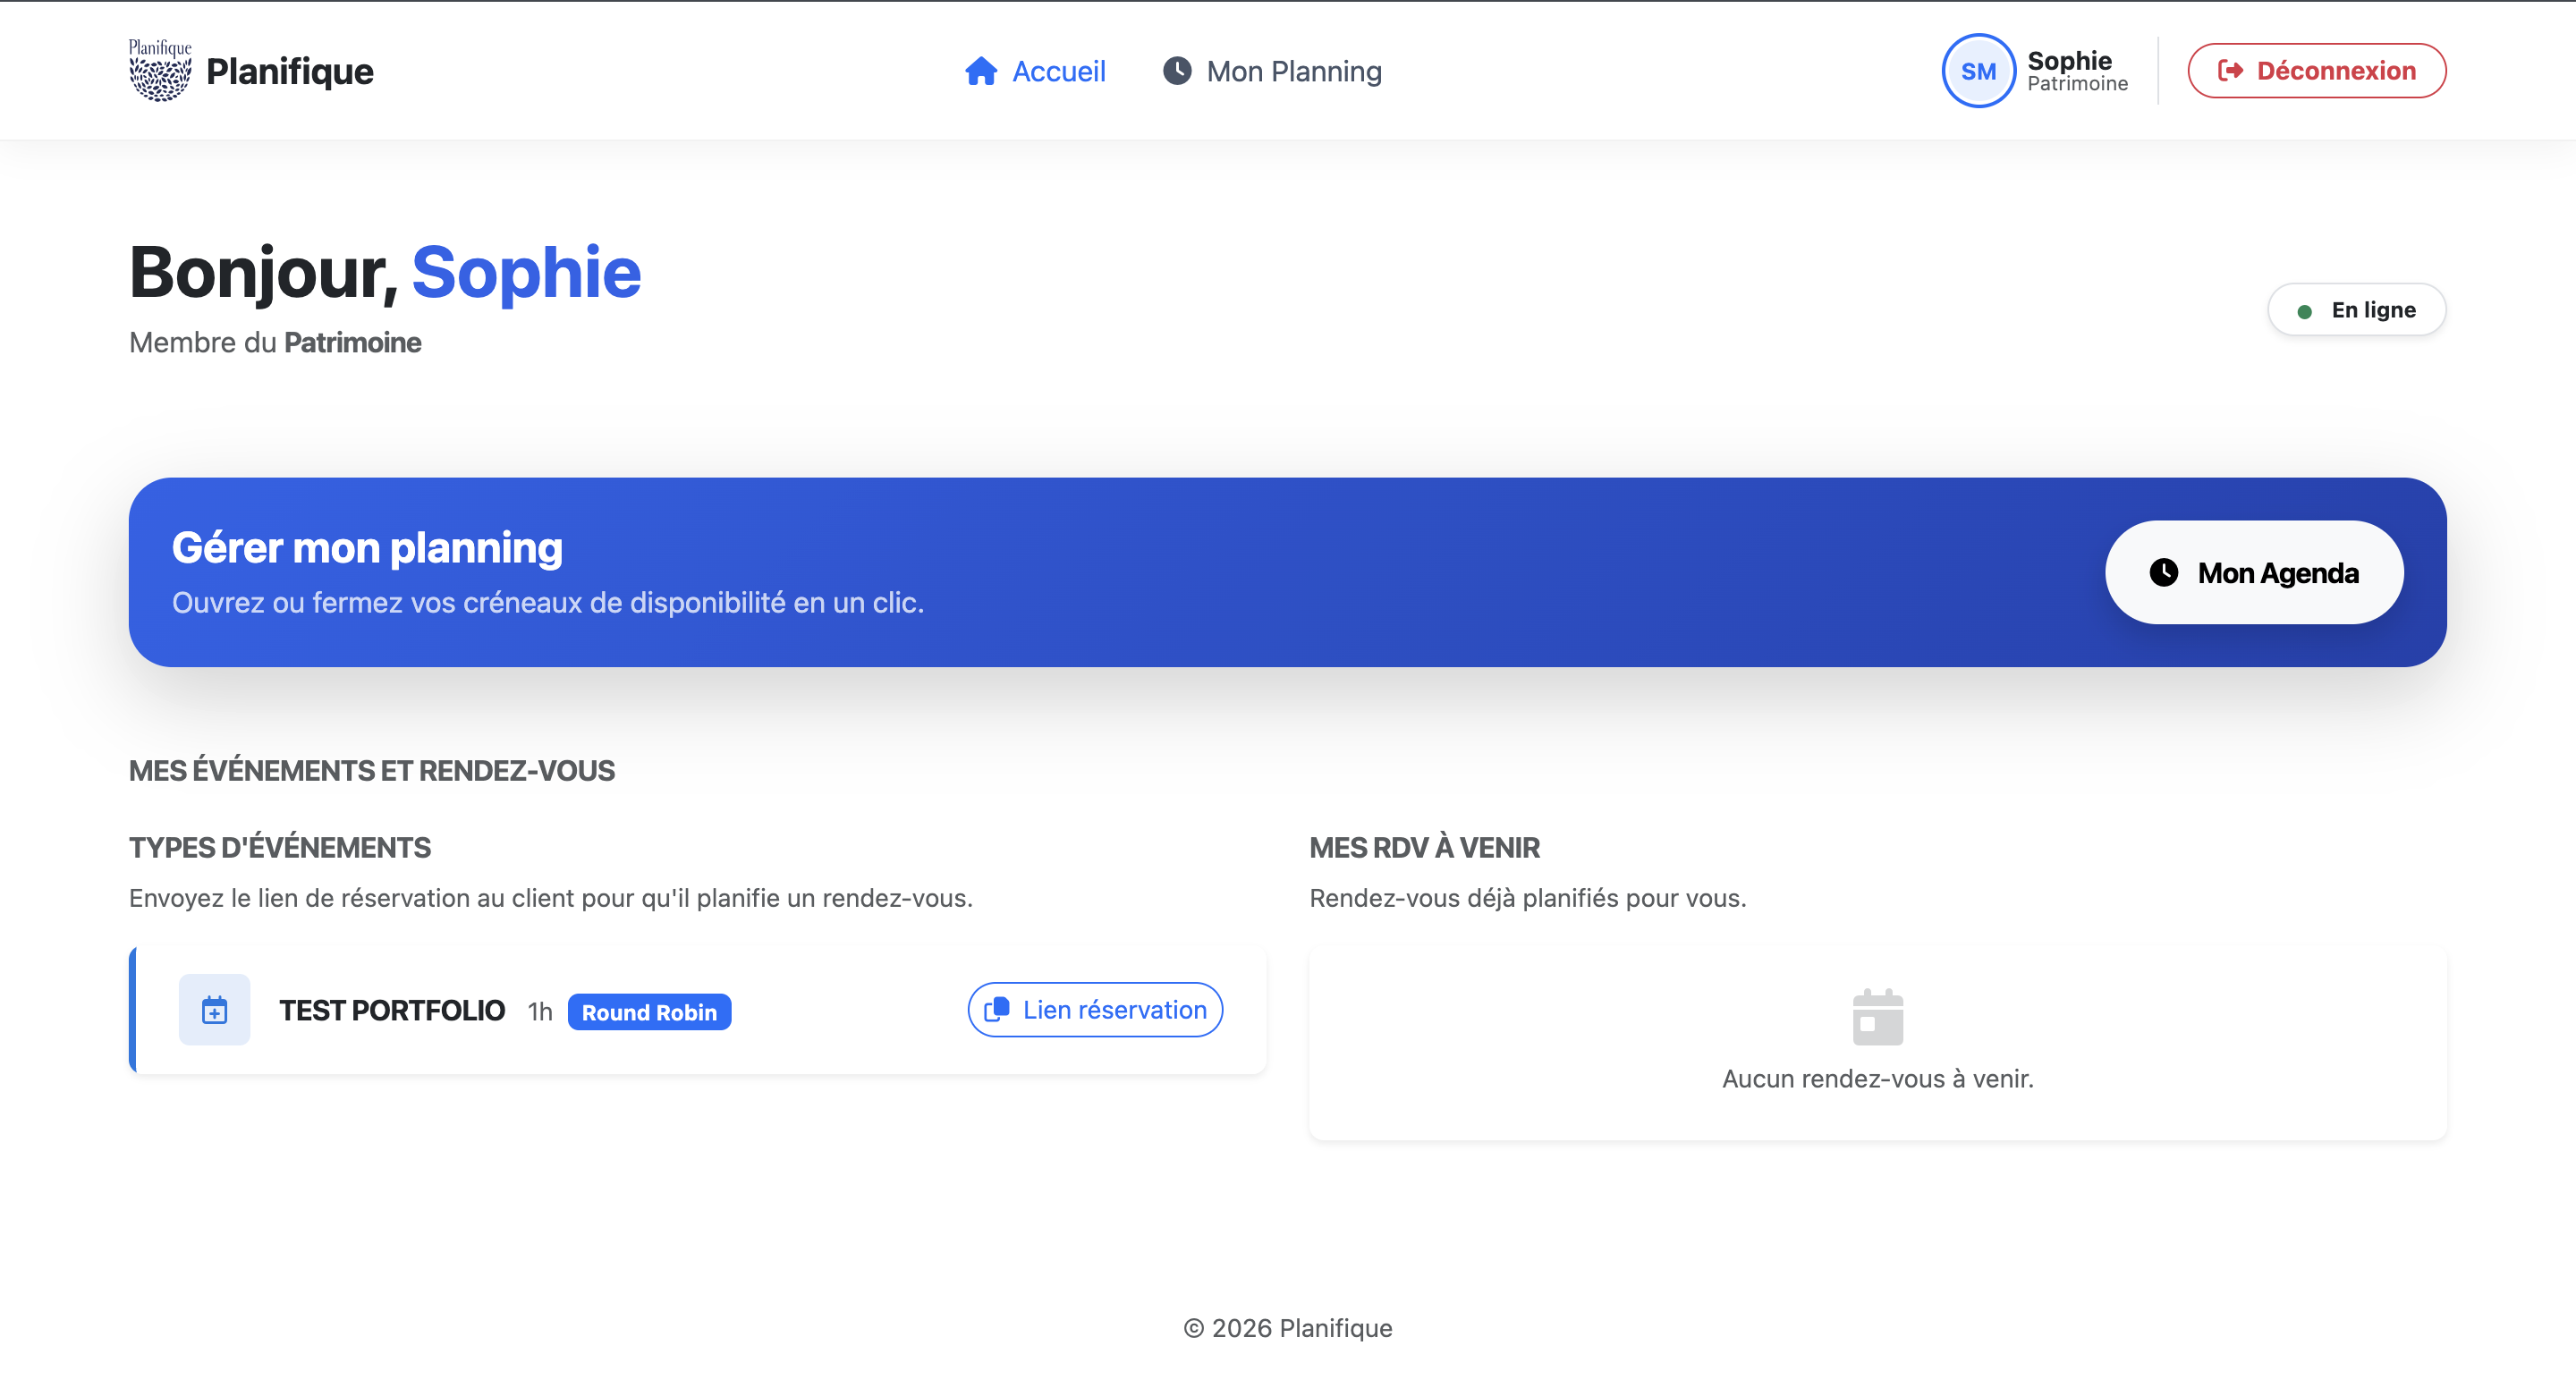The image size is (2576, 1388).
Task: Click the Gérer mon planning heading
Action: click(x=367, y=548)
